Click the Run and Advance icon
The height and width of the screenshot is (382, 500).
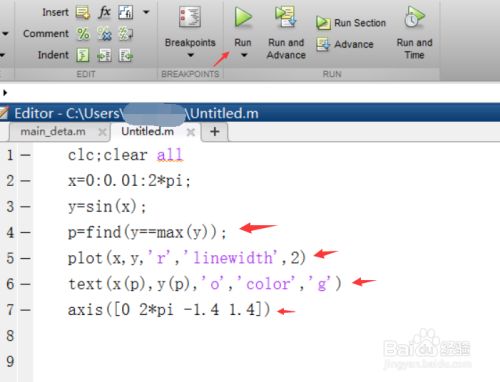coord(286,17)
